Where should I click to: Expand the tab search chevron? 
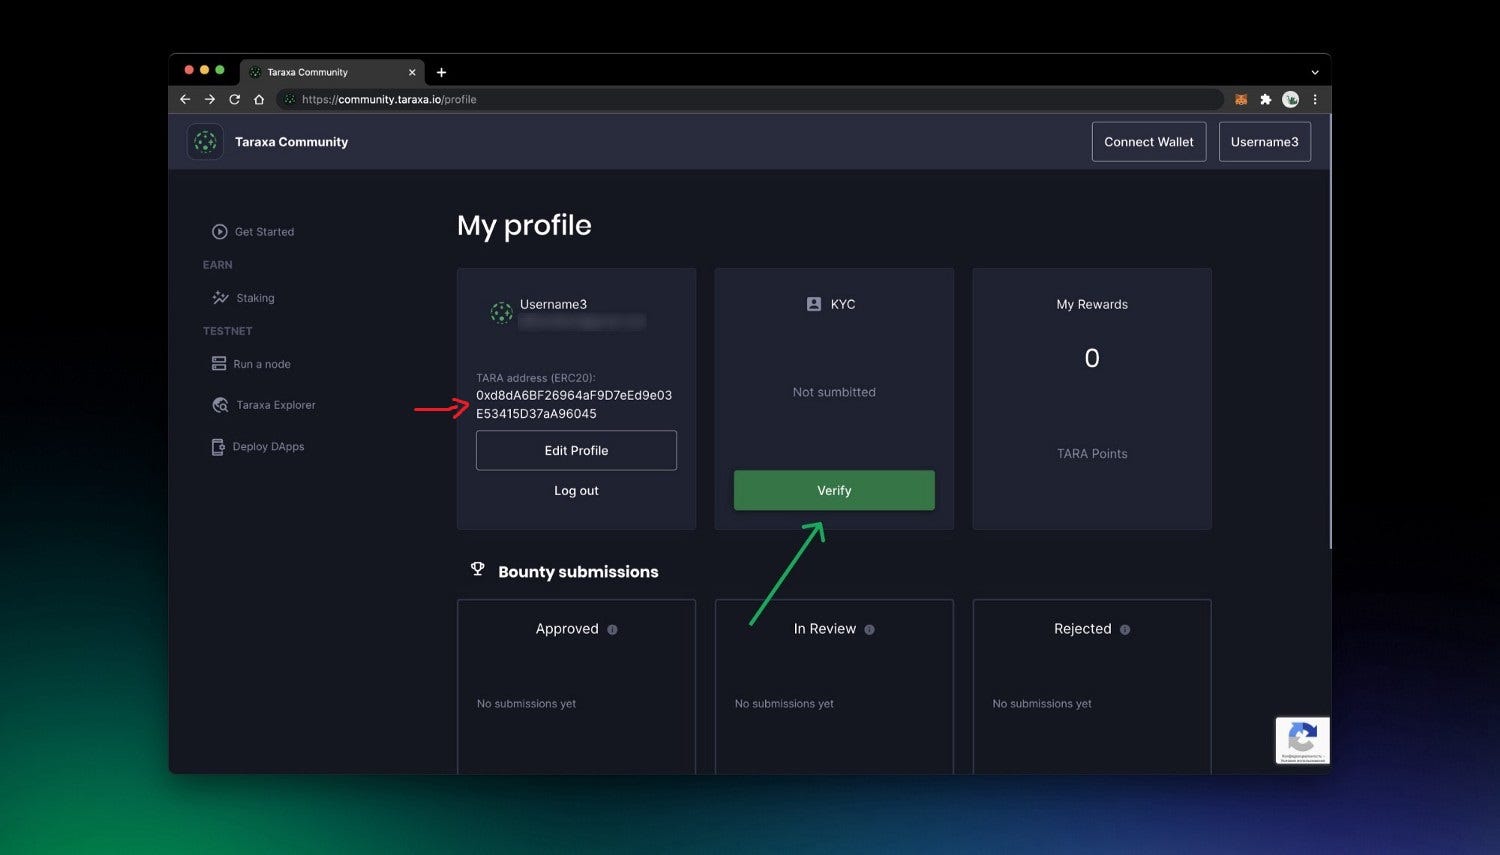click(x=1315, y=72)
